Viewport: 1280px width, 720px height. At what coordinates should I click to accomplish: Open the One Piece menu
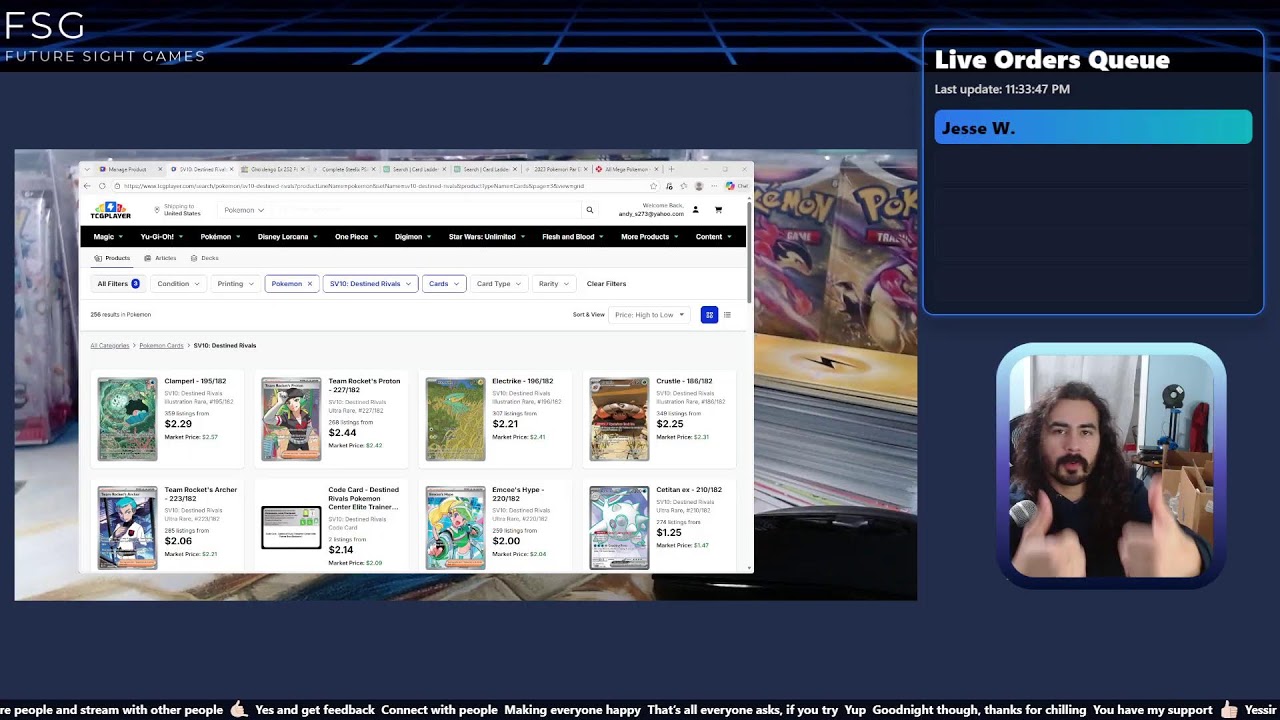tap(356, 237)
